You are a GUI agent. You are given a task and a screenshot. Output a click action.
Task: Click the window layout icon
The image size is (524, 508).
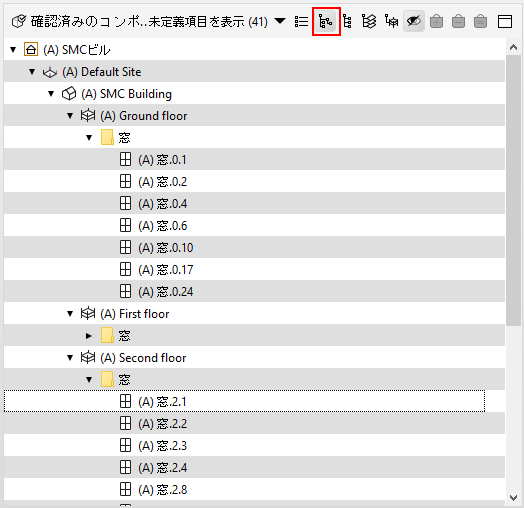click(x=505, y=22)
